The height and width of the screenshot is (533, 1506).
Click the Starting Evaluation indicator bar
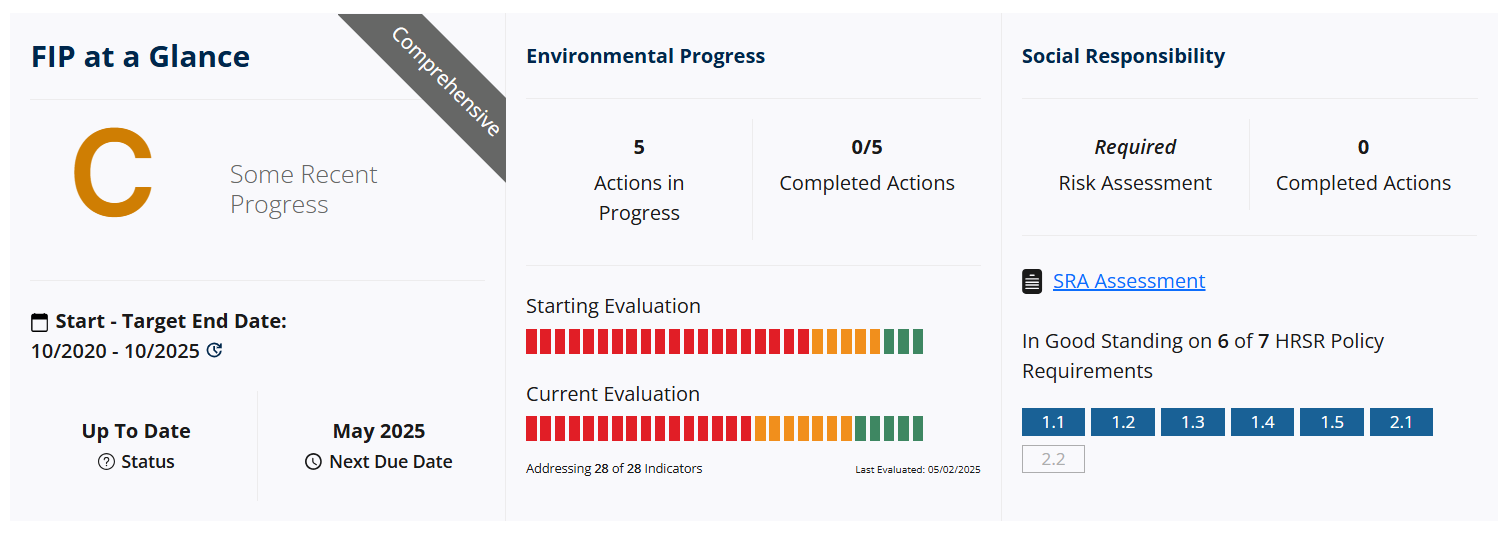(x=725, y=341)
